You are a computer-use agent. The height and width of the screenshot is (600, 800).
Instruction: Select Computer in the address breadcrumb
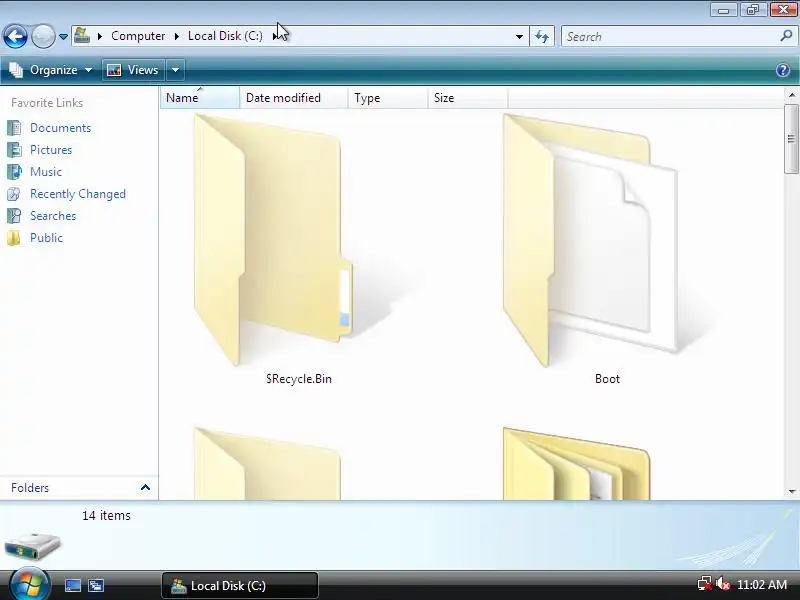click(x=138, y=36)
